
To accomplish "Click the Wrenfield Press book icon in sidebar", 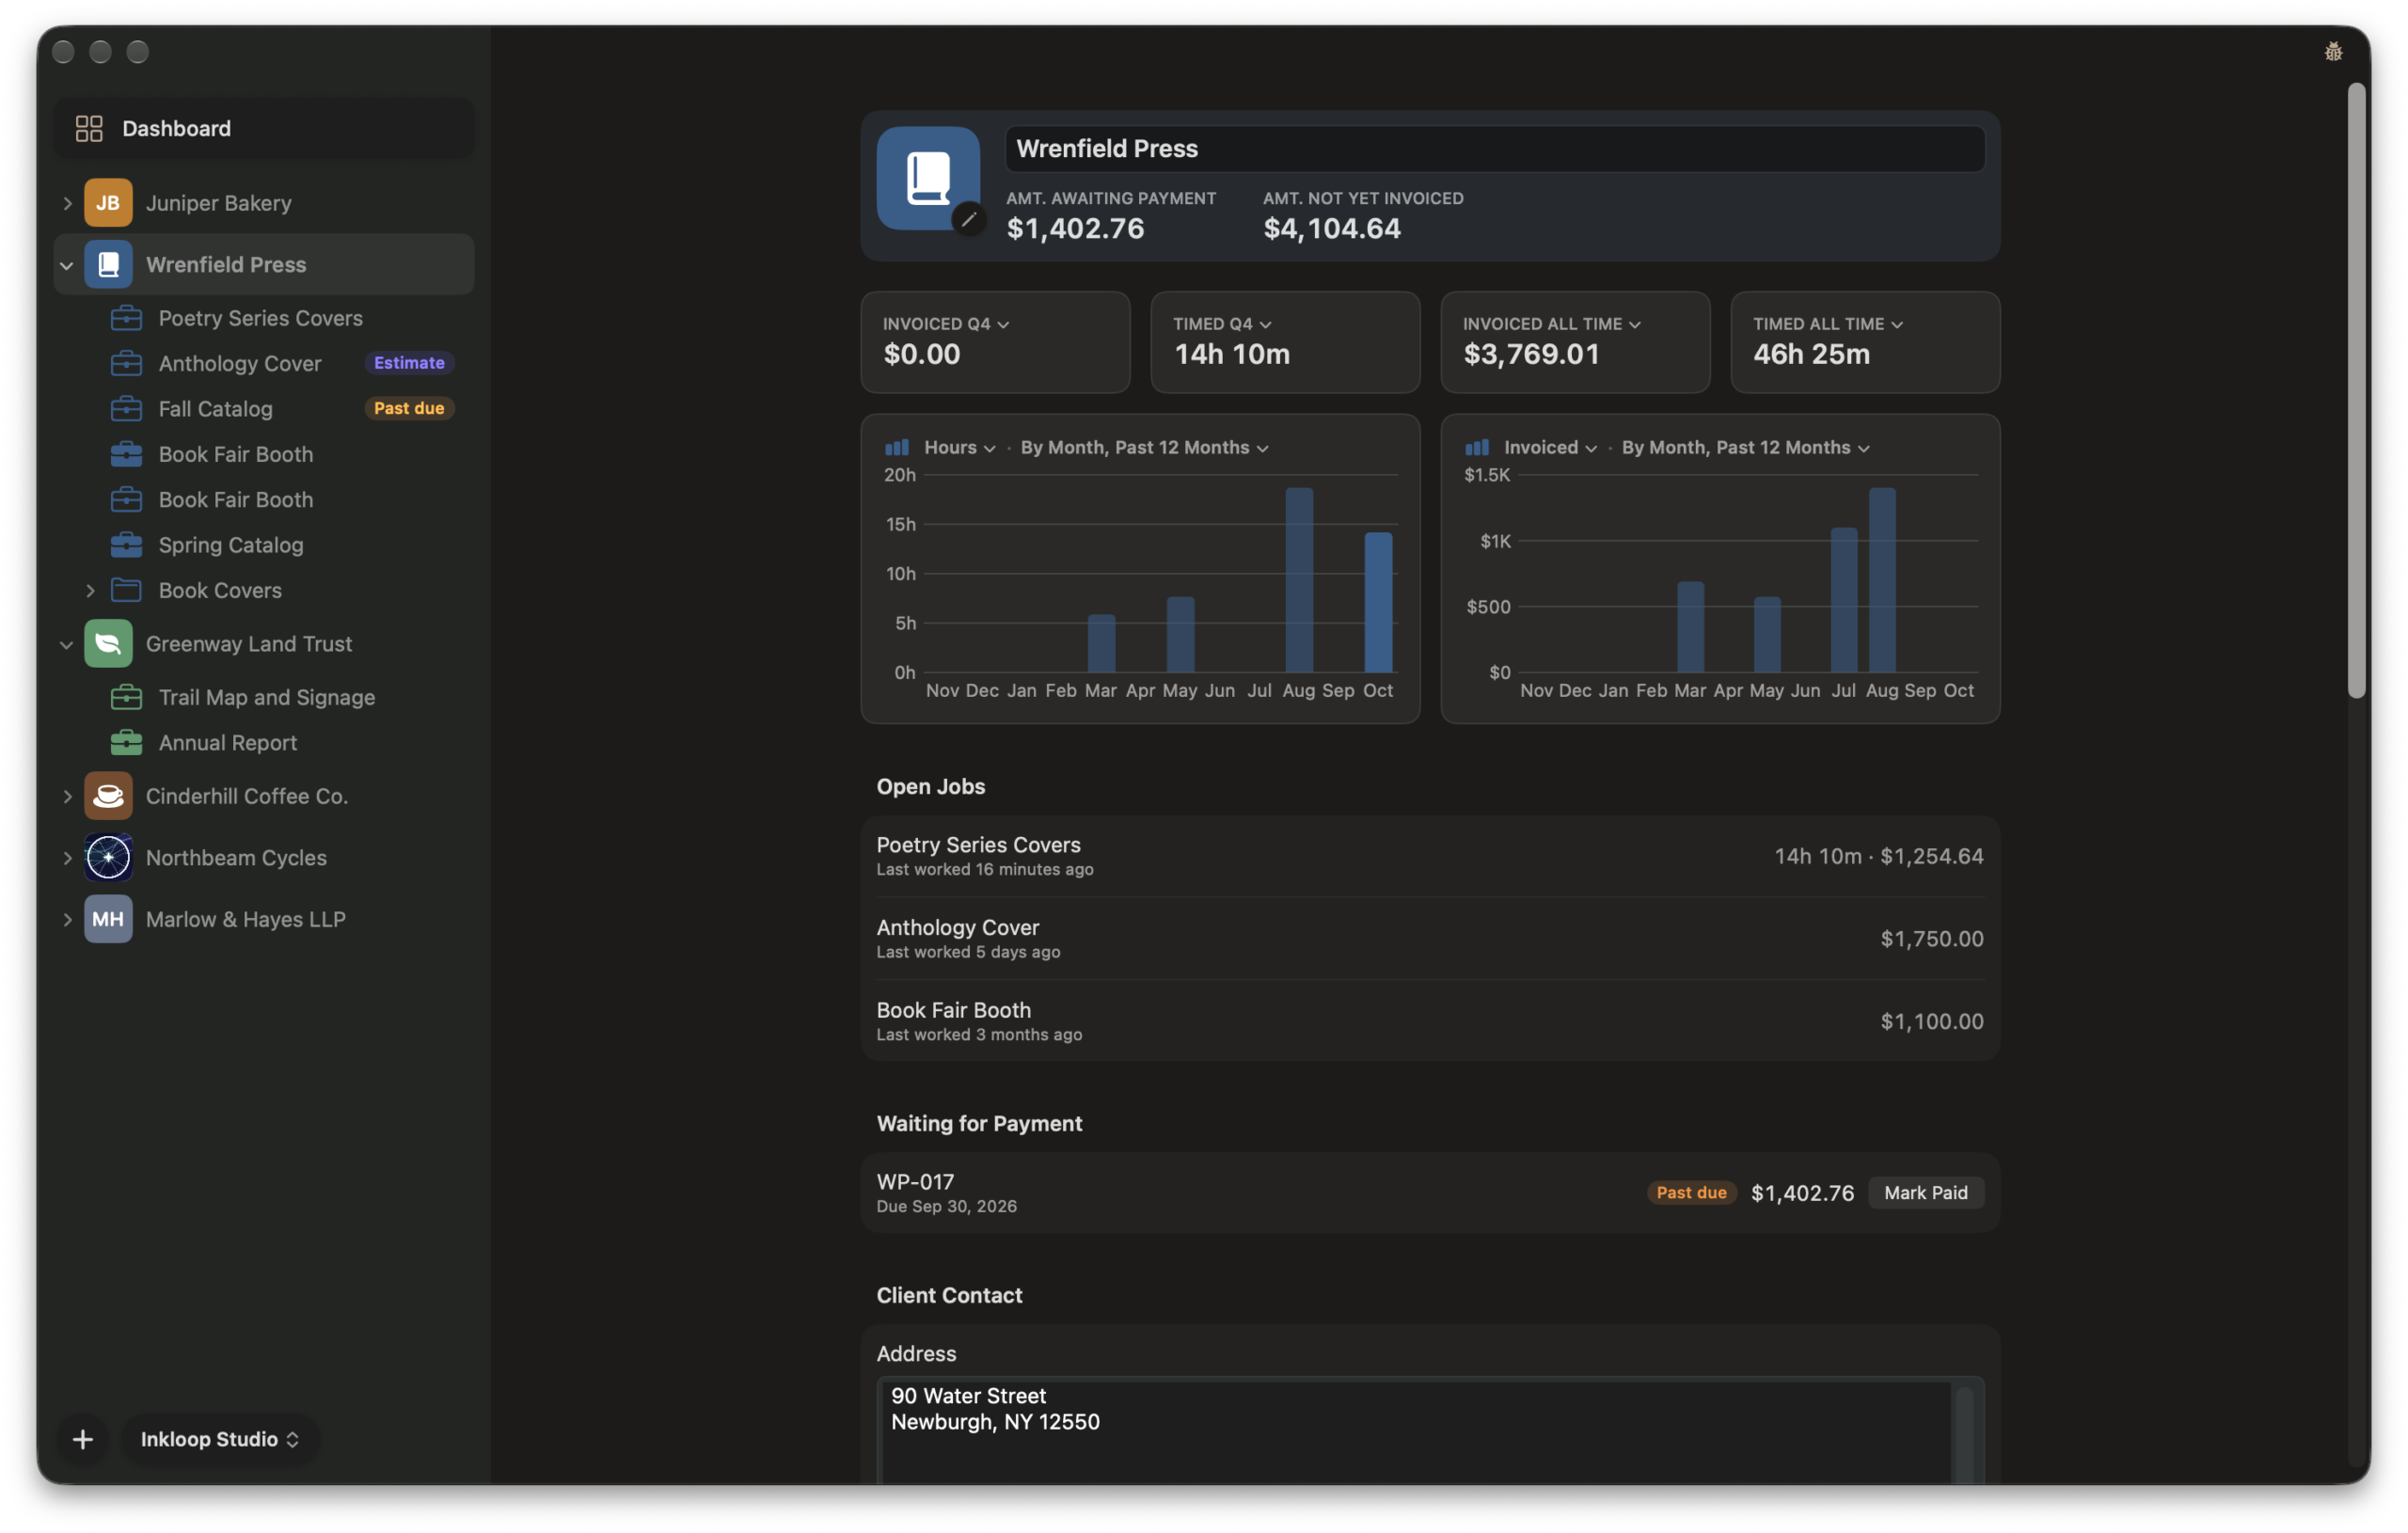I will click(x=108, y=265).
